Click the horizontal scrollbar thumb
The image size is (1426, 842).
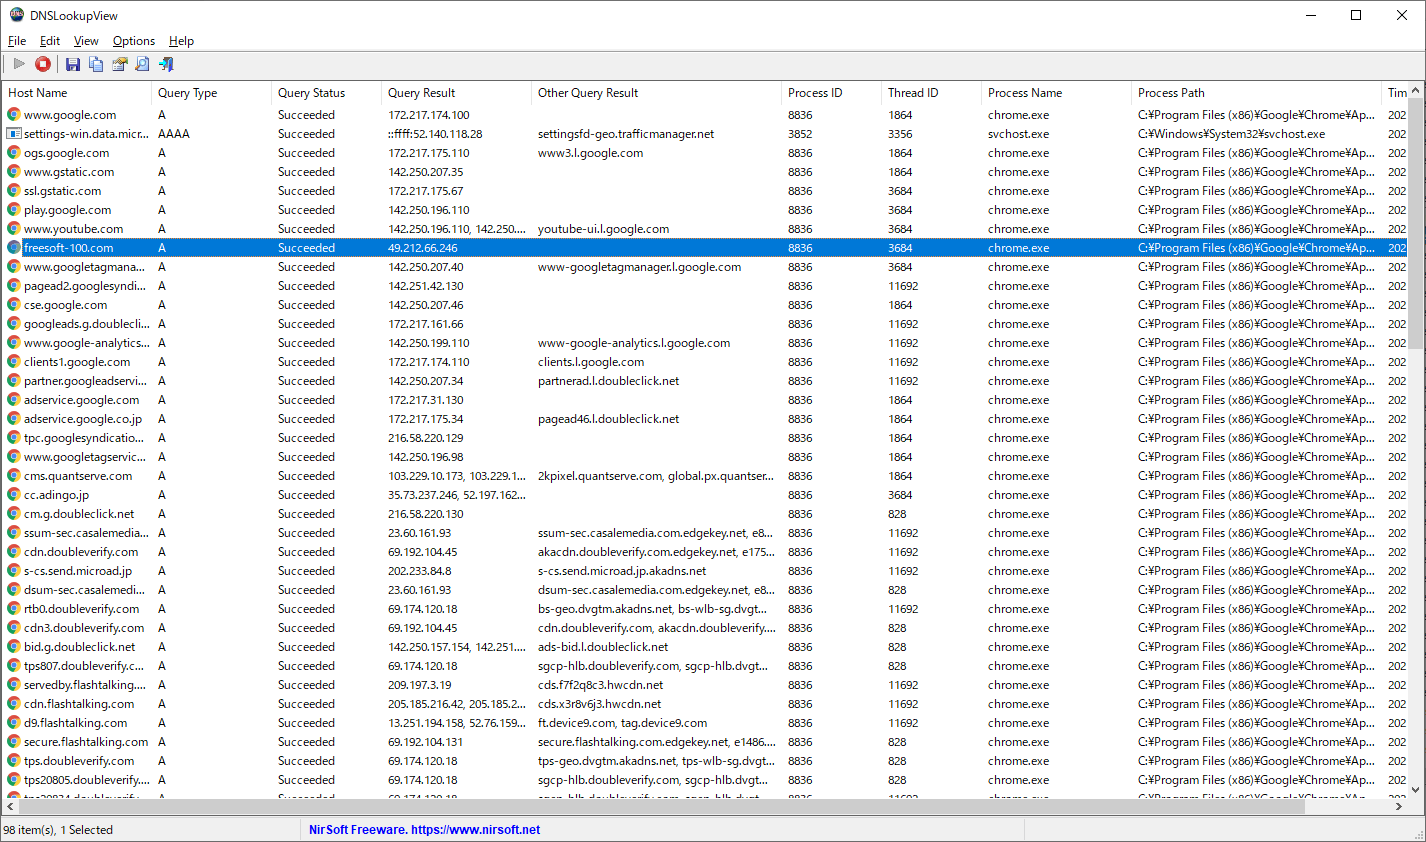pyautogui.click(x=662, y=806)
